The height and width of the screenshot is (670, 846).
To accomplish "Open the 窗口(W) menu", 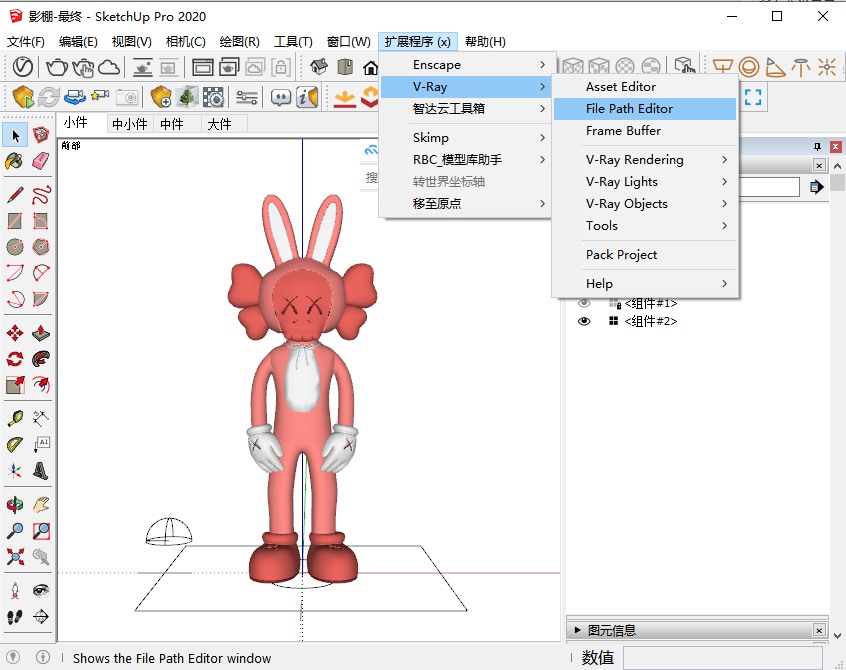I will (x=349, y=42).
